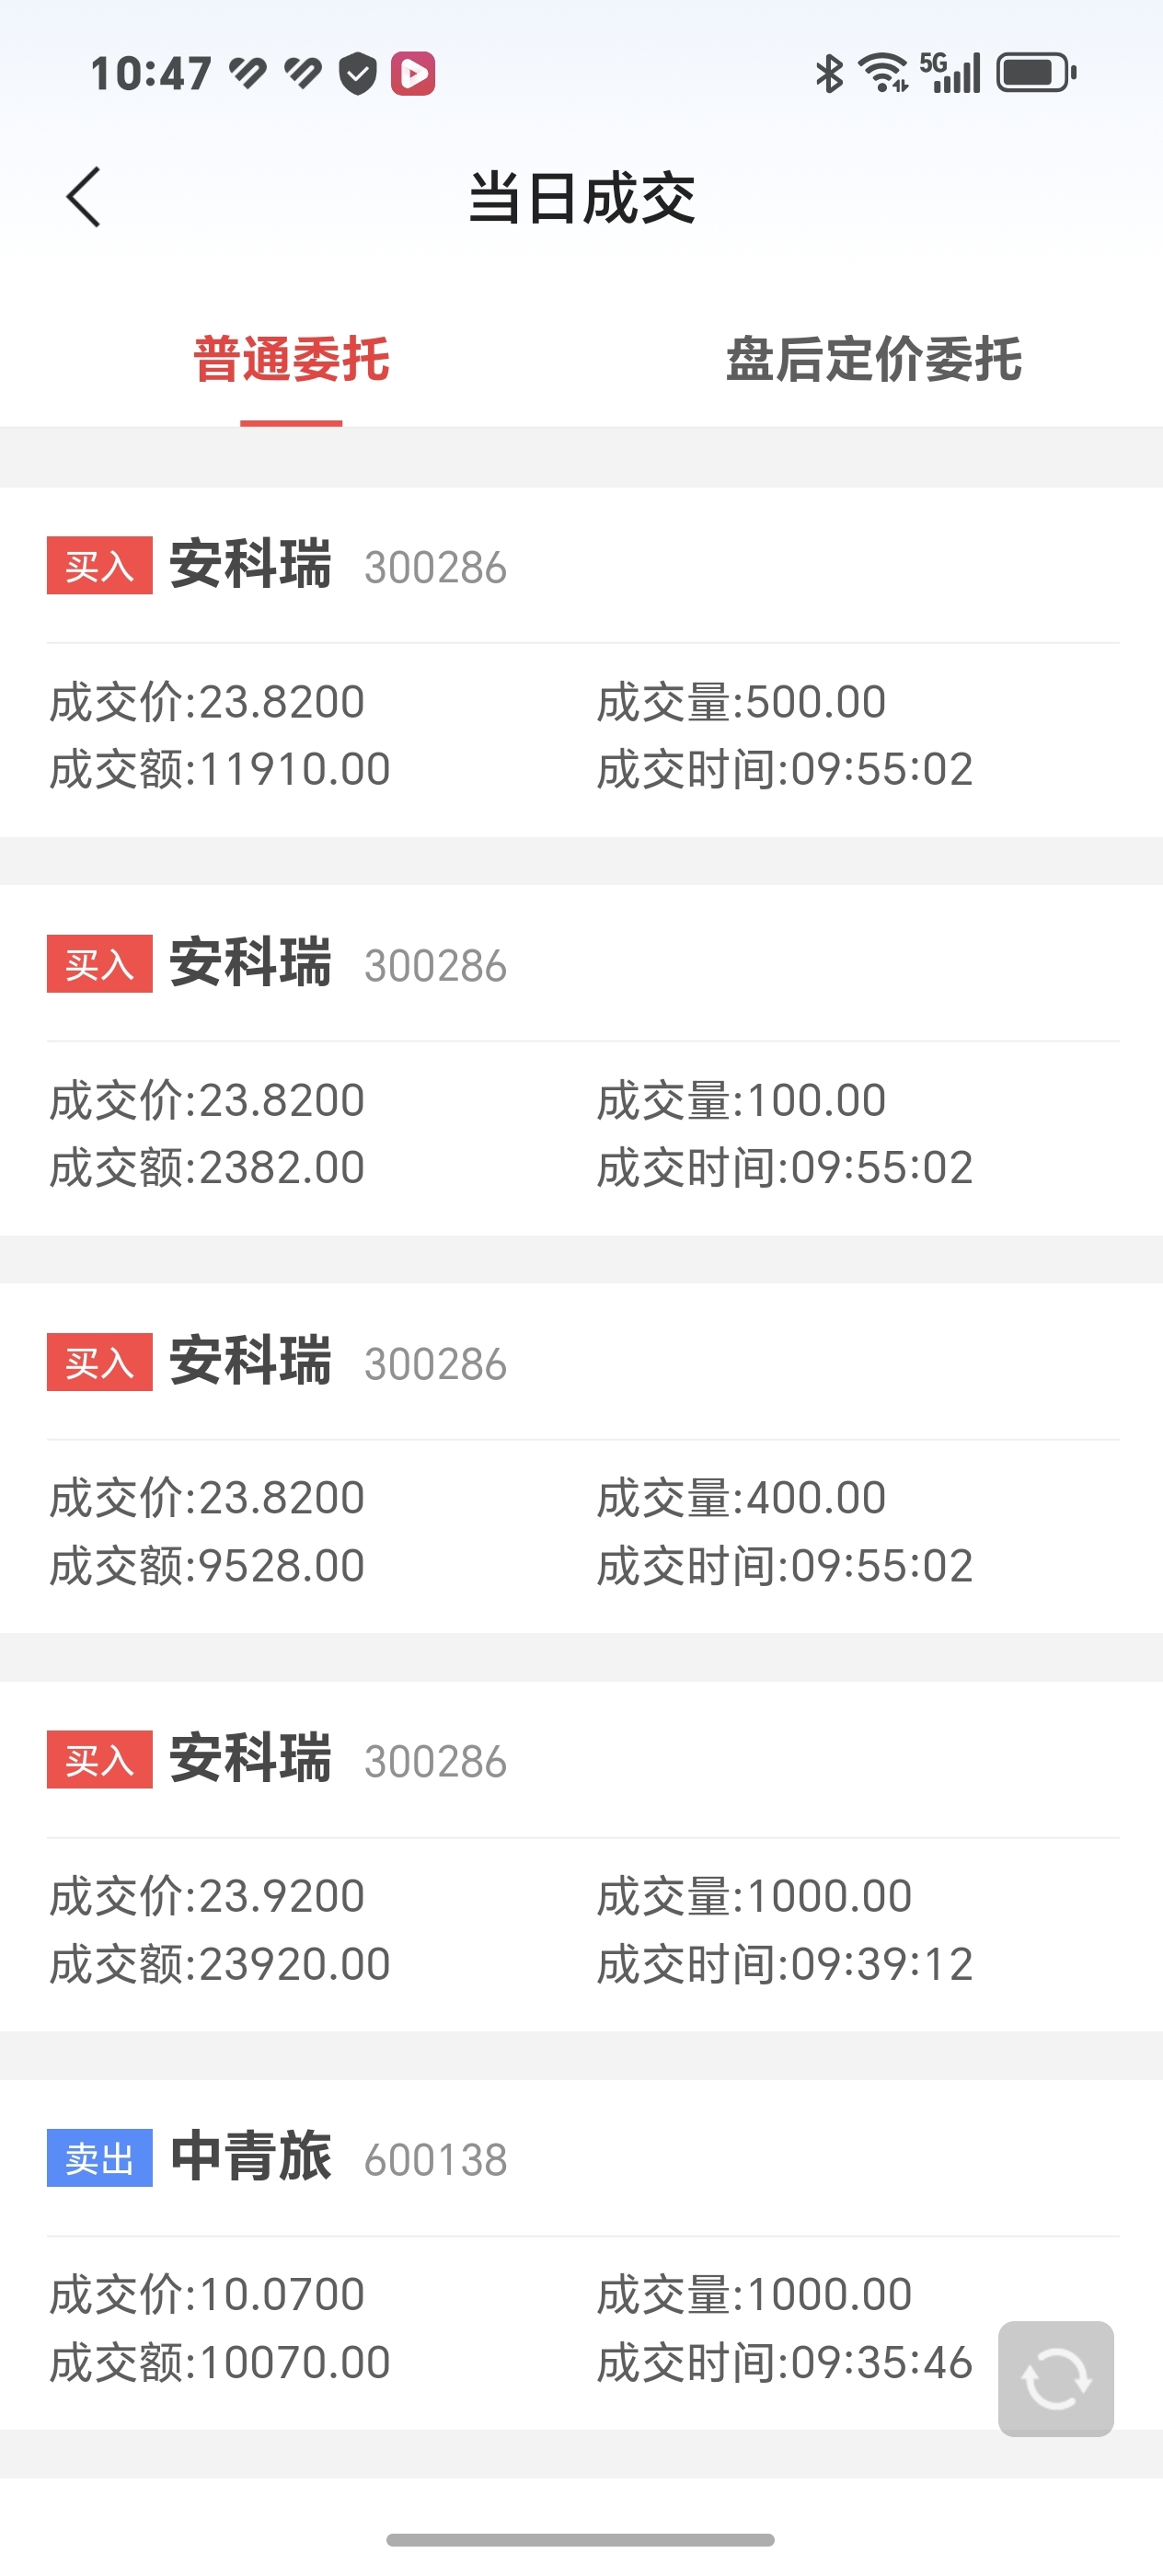
Task: Tap the back arrow icon
Action: point(84,197)
